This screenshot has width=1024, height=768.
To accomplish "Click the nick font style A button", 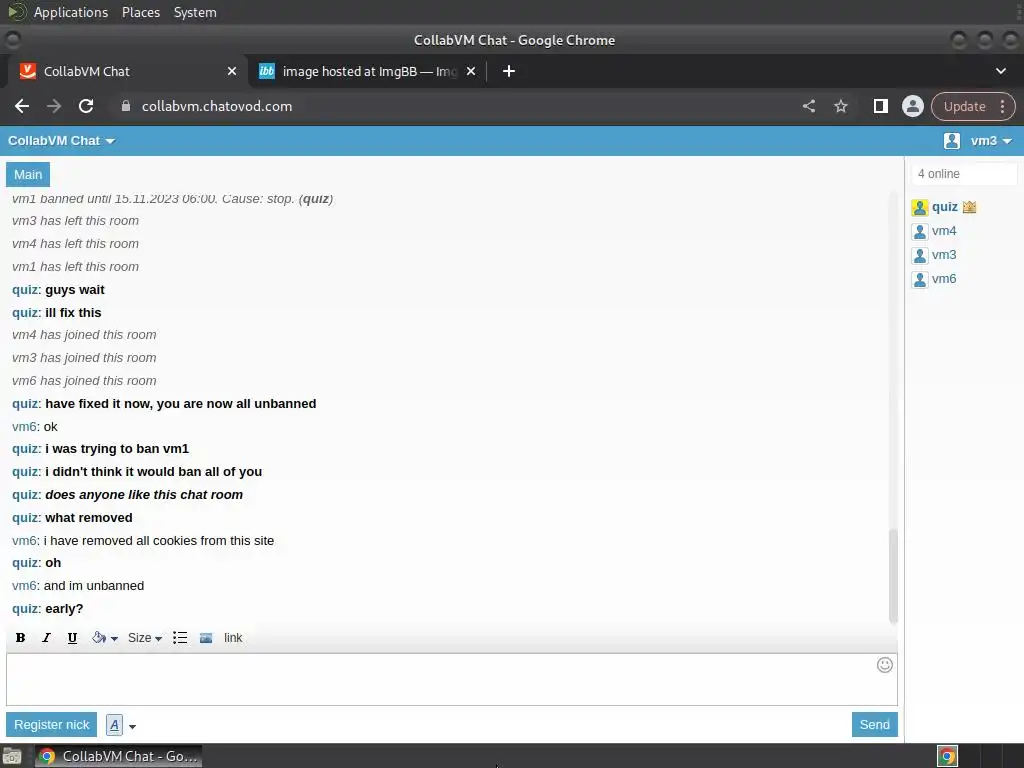I will click(x=114, y=725).
